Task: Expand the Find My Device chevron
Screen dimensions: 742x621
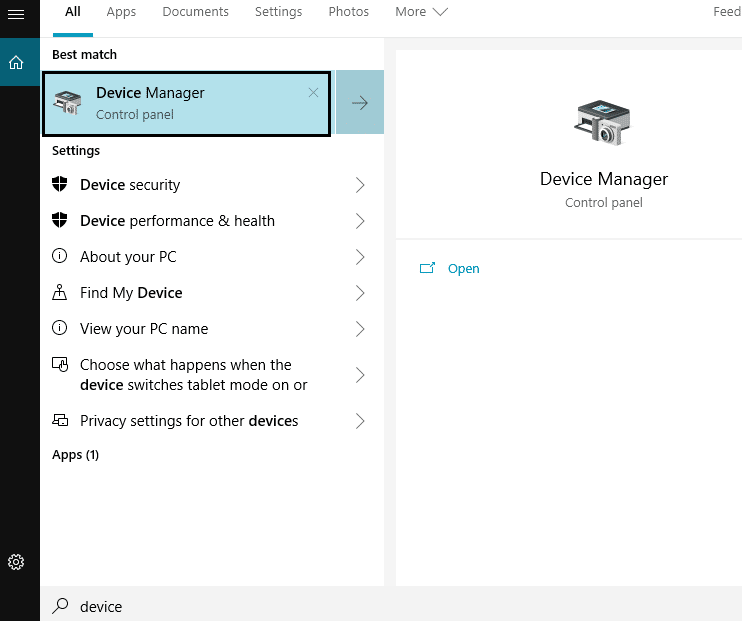Action: (360, 293)
